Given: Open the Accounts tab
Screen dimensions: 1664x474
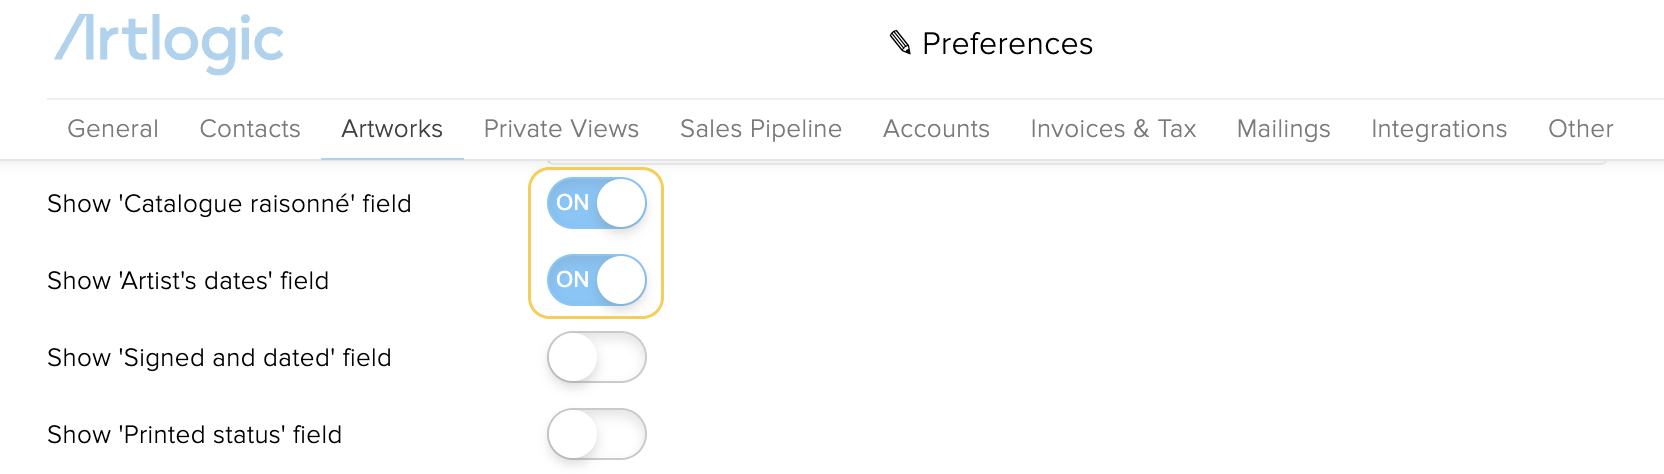Looking at the screenshot, I should pos(936,129).
